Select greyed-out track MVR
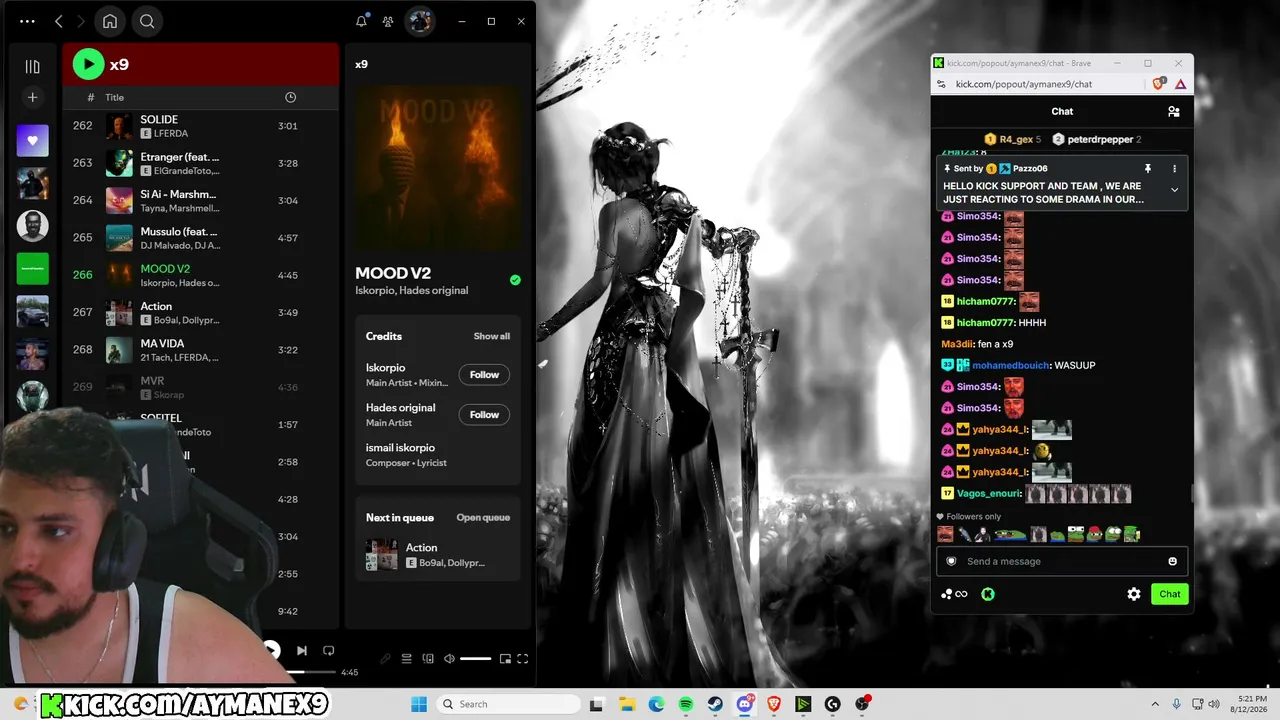This screenshot has height=720, width=1280. tap(200, 387)
